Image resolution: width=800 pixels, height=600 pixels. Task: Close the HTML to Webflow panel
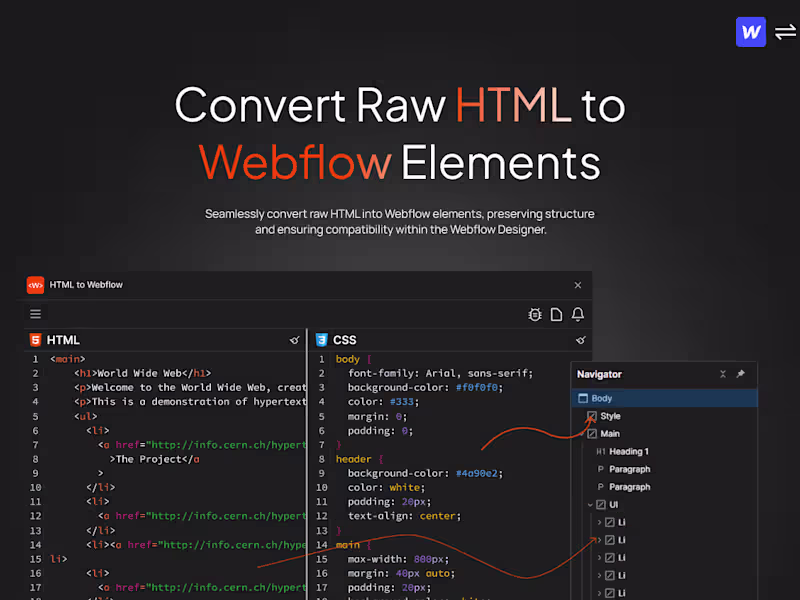click(x=578, y=285)
